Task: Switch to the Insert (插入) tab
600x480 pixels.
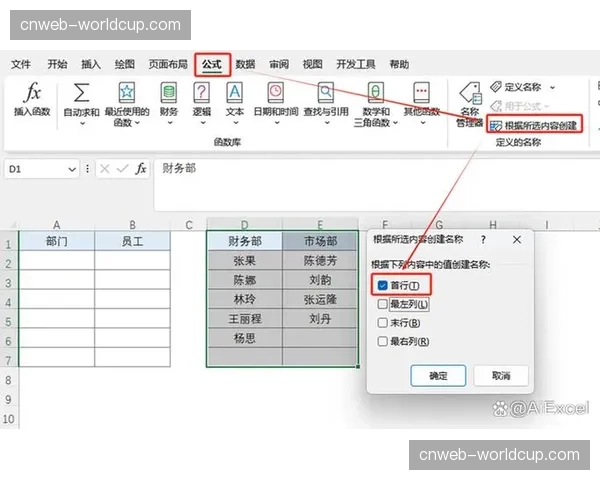Action: (91, 64)
